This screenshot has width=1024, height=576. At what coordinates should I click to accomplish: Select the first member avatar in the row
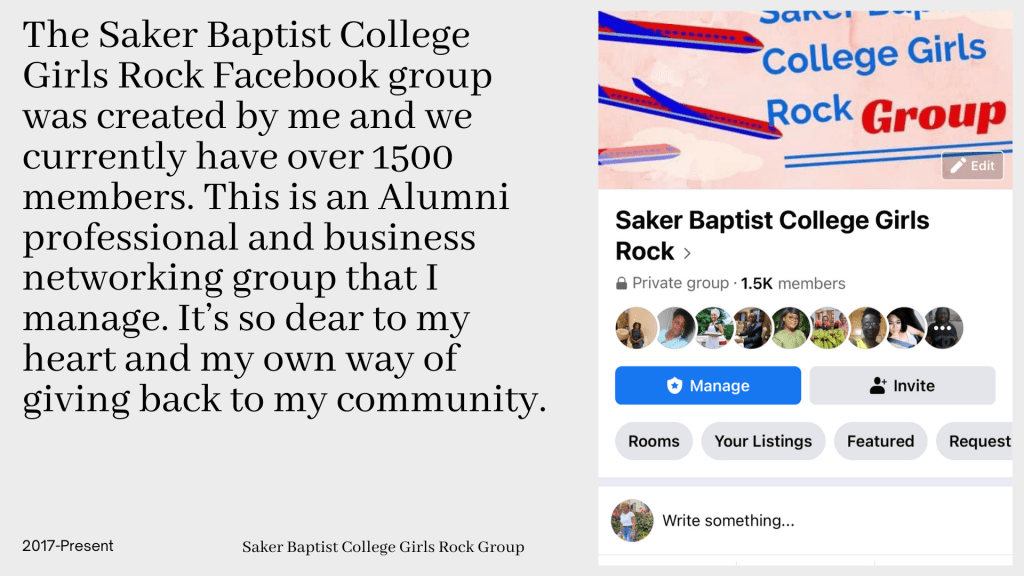pyautogui.click(x=636, y=328)
